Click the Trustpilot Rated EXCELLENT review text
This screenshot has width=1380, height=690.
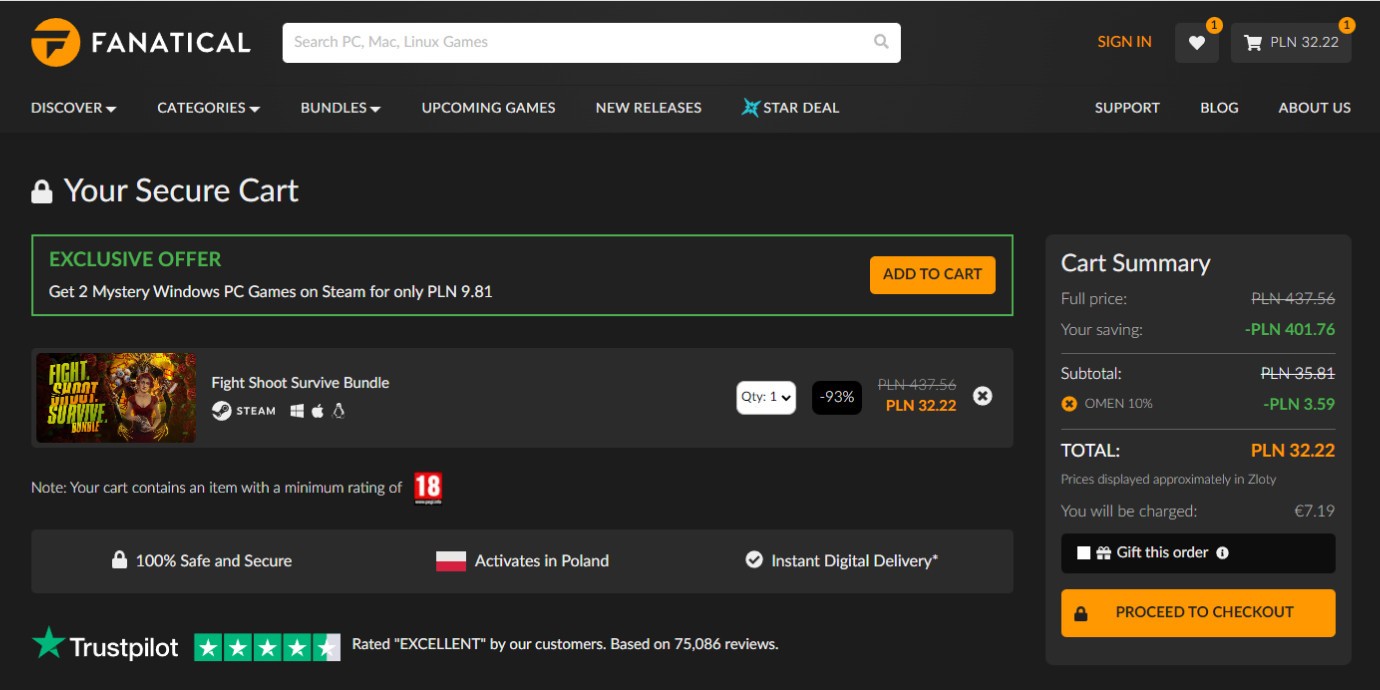[x=565, y=644]
